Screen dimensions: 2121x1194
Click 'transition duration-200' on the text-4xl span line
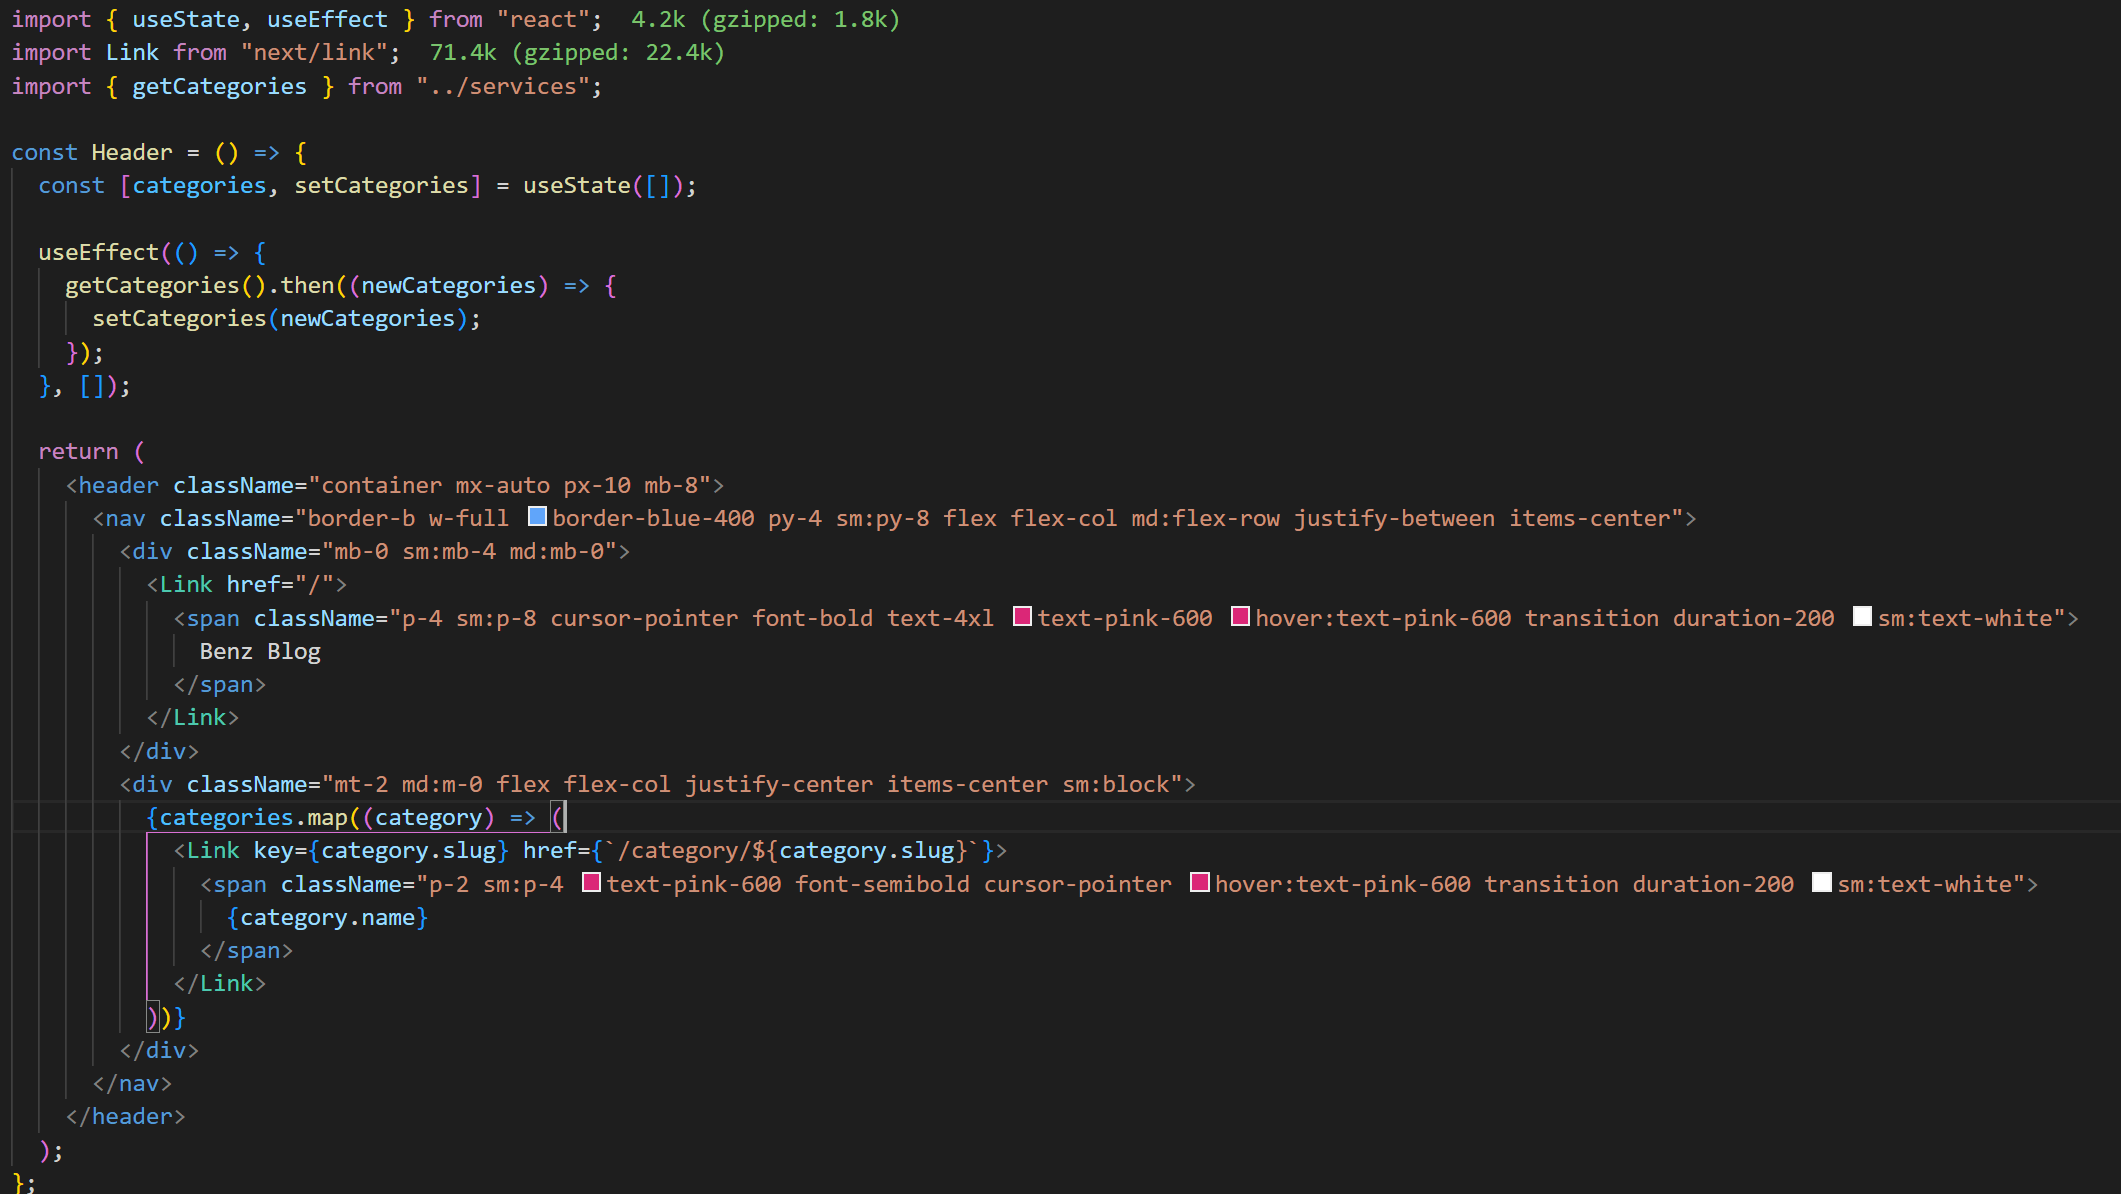(x=1679, y=619)
